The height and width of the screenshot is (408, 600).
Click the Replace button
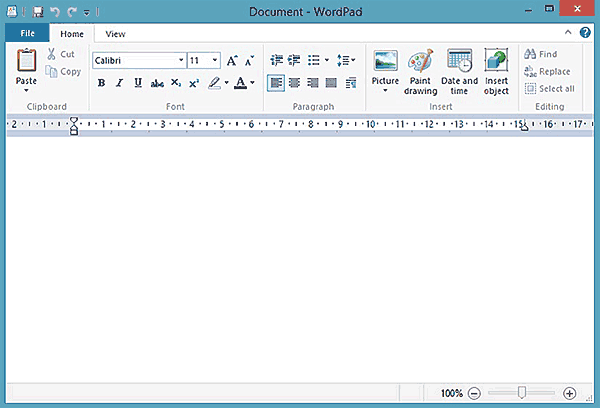click(x=548, y=71)
